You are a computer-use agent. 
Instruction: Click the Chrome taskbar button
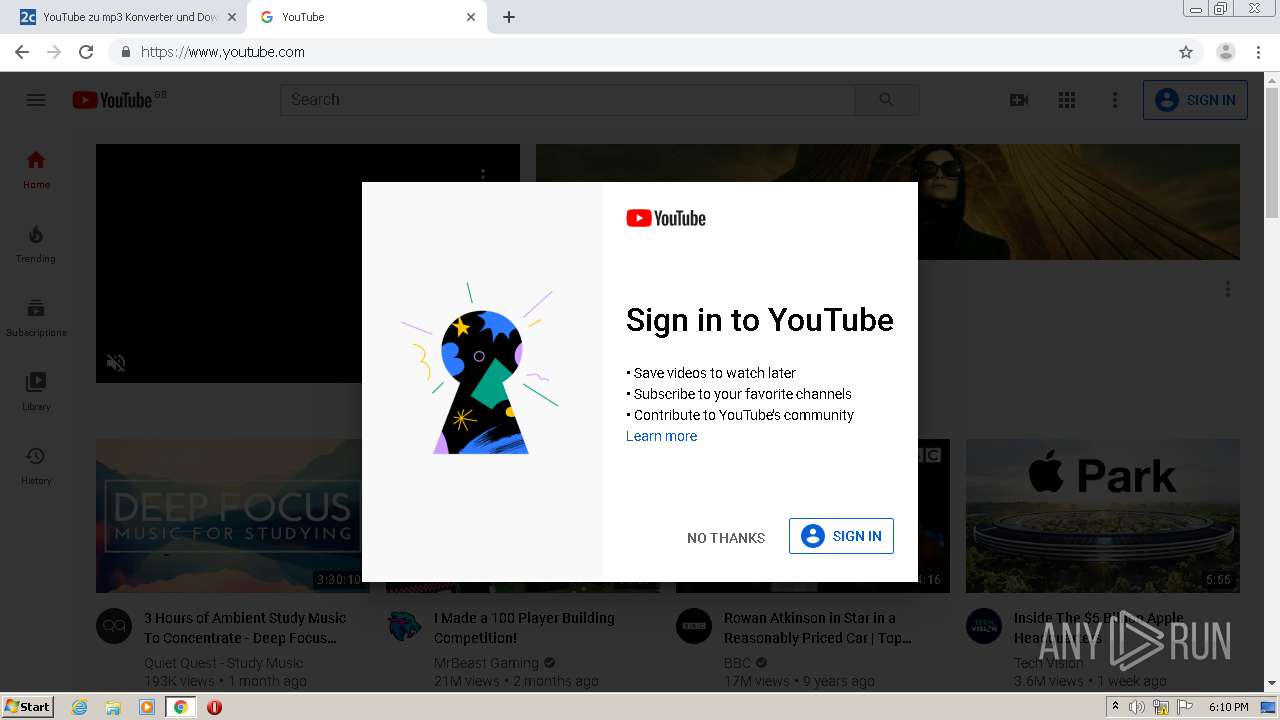click(x=180, y=707)
